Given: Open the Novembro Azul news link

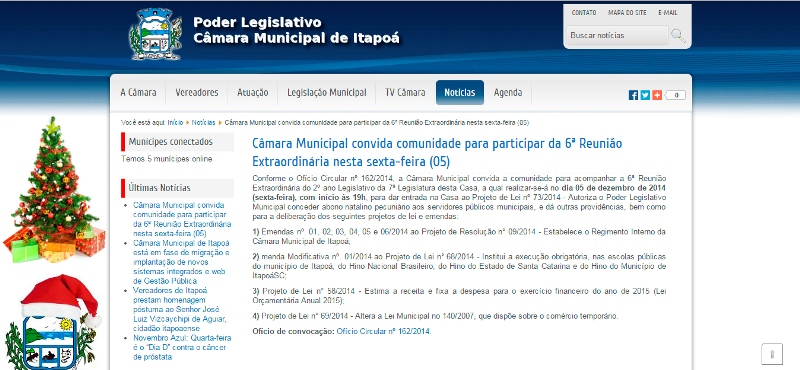Looking at the screenshot, I should click(182, 347).
